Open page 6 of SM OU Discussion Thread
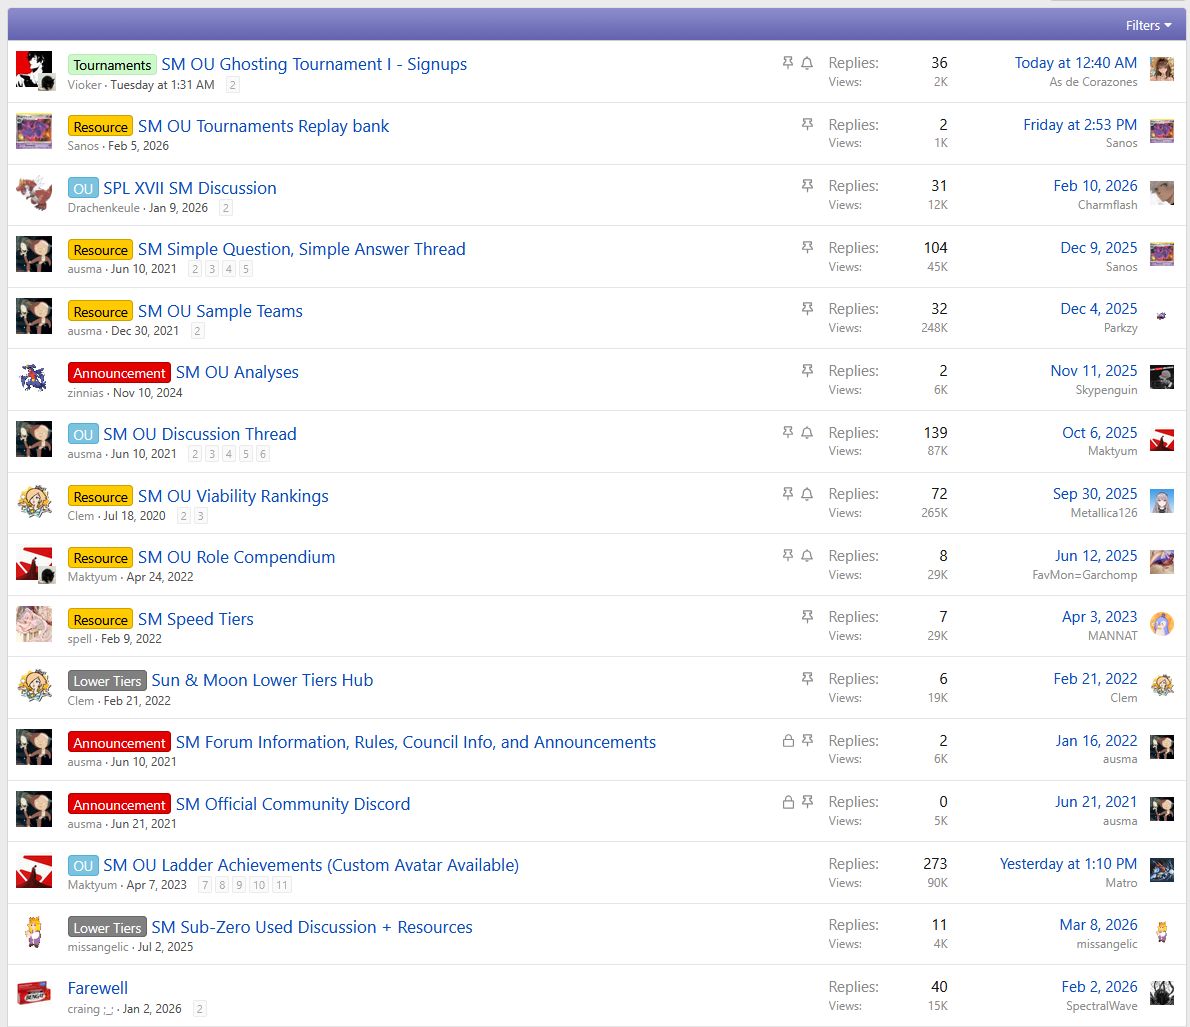Image resolution: width=1190 pixels, height=1027 pixels. pyautogui.click(x=263, y=454)
